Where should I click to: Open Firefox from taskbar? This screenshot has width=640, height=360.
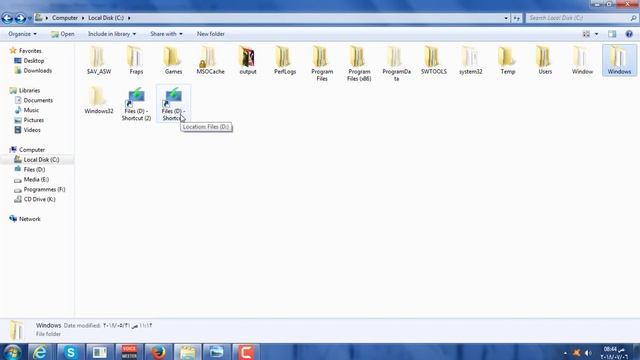tap(158, 352)
